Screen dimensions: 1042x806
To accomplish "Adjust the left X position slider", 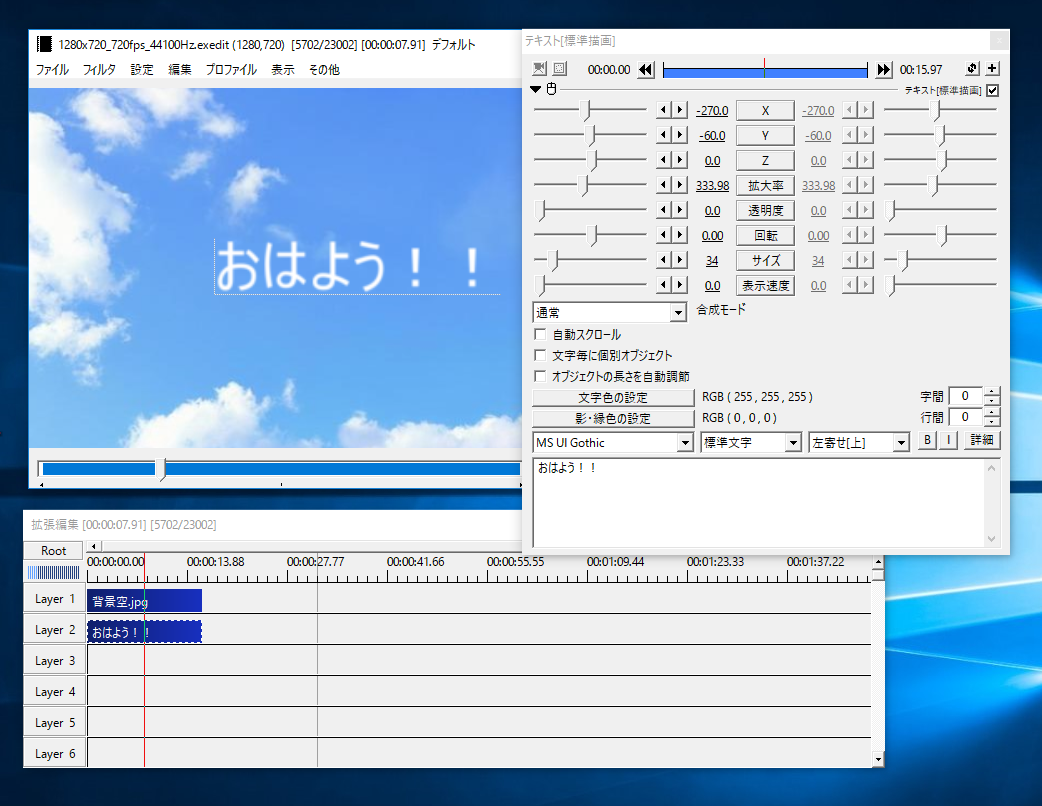I will click(x=590, y=110).
